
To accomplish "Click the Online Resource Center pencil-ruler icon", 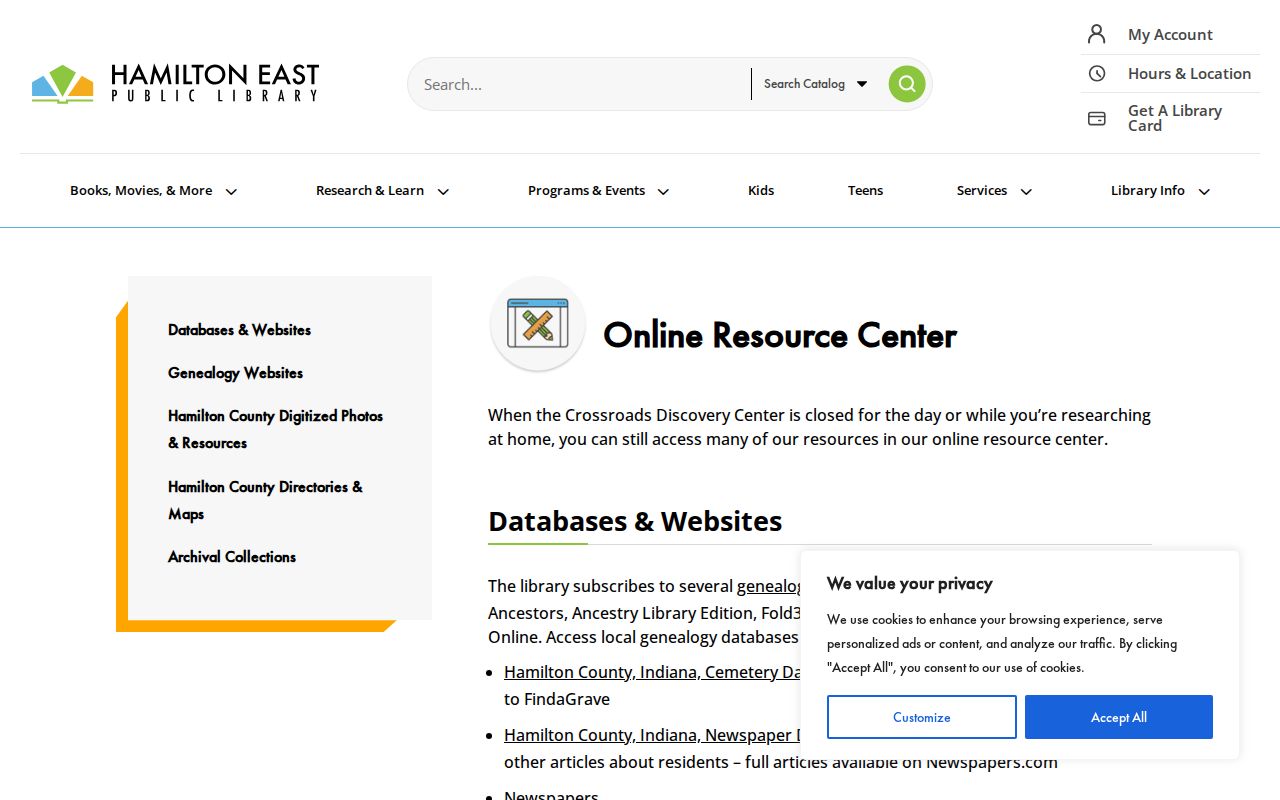I will coord(538,324).
